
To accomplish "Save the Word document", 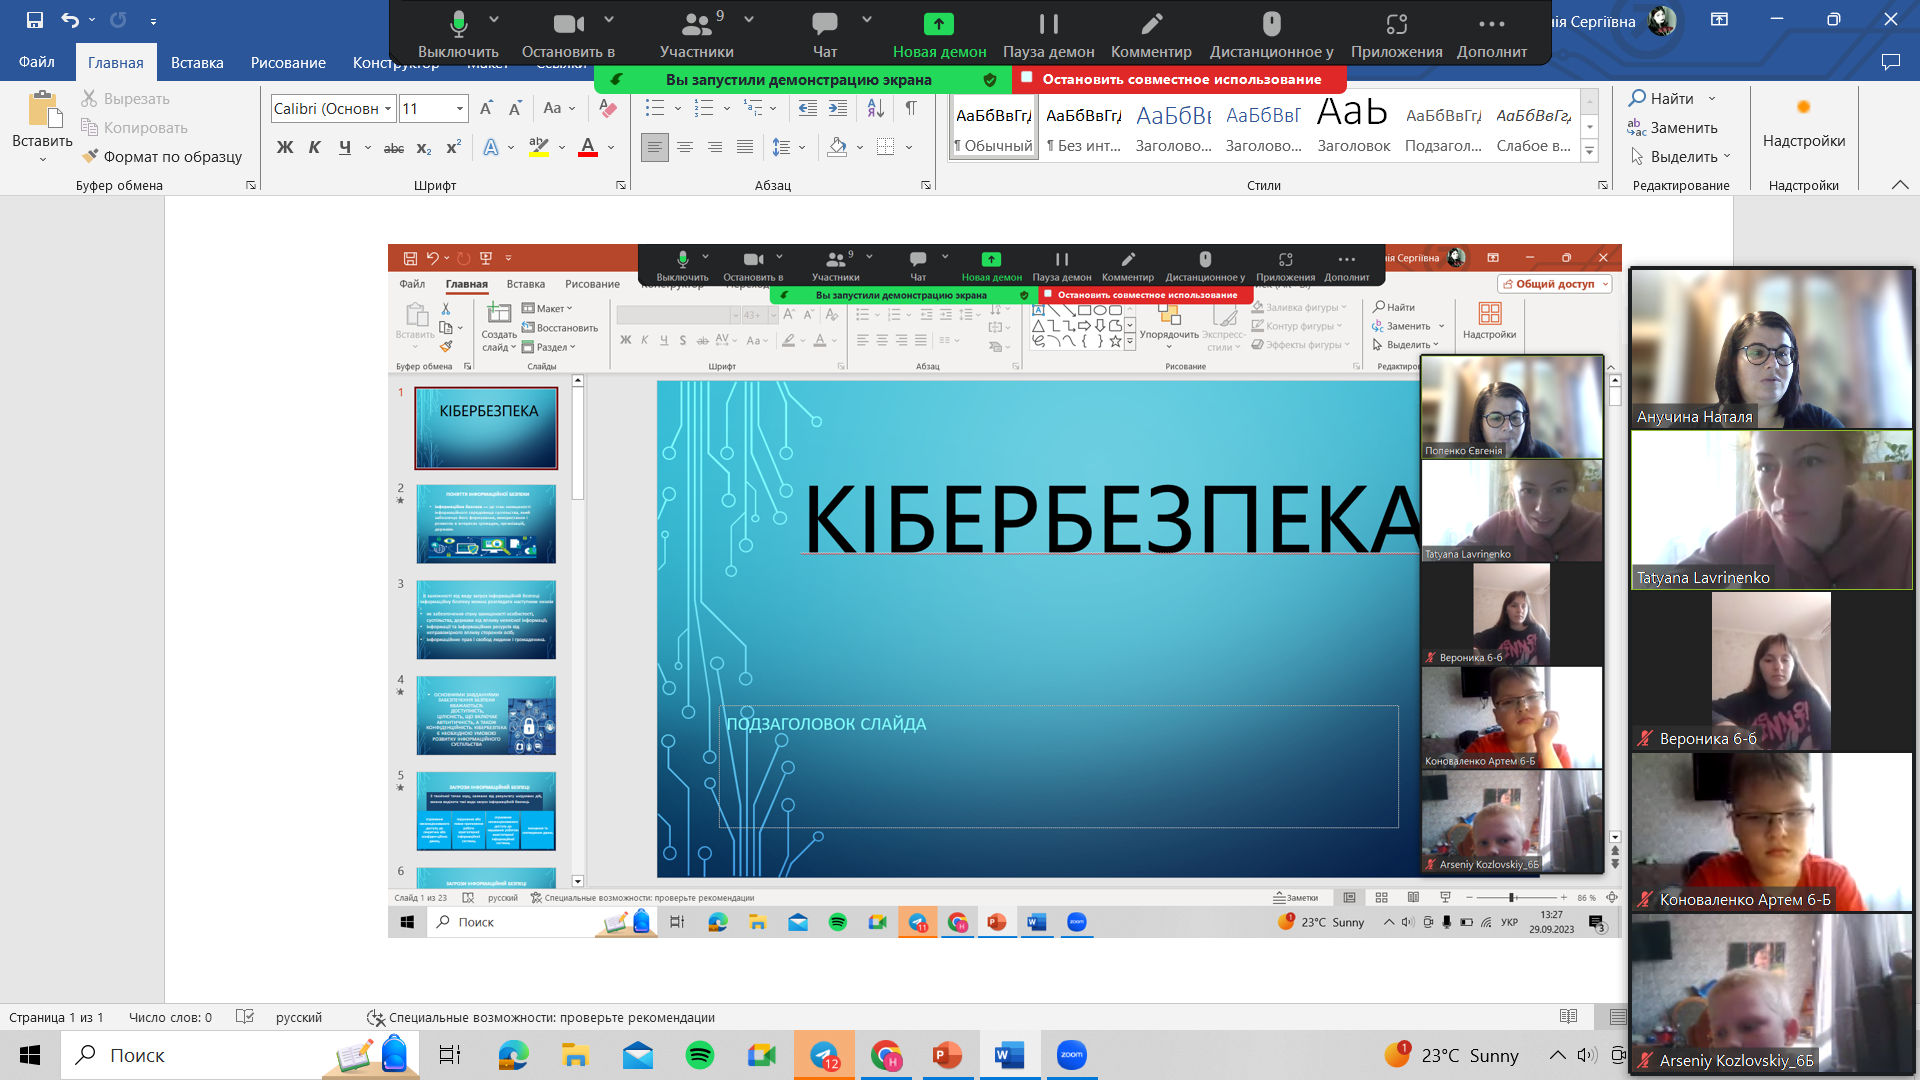I will tap(35, 20).
